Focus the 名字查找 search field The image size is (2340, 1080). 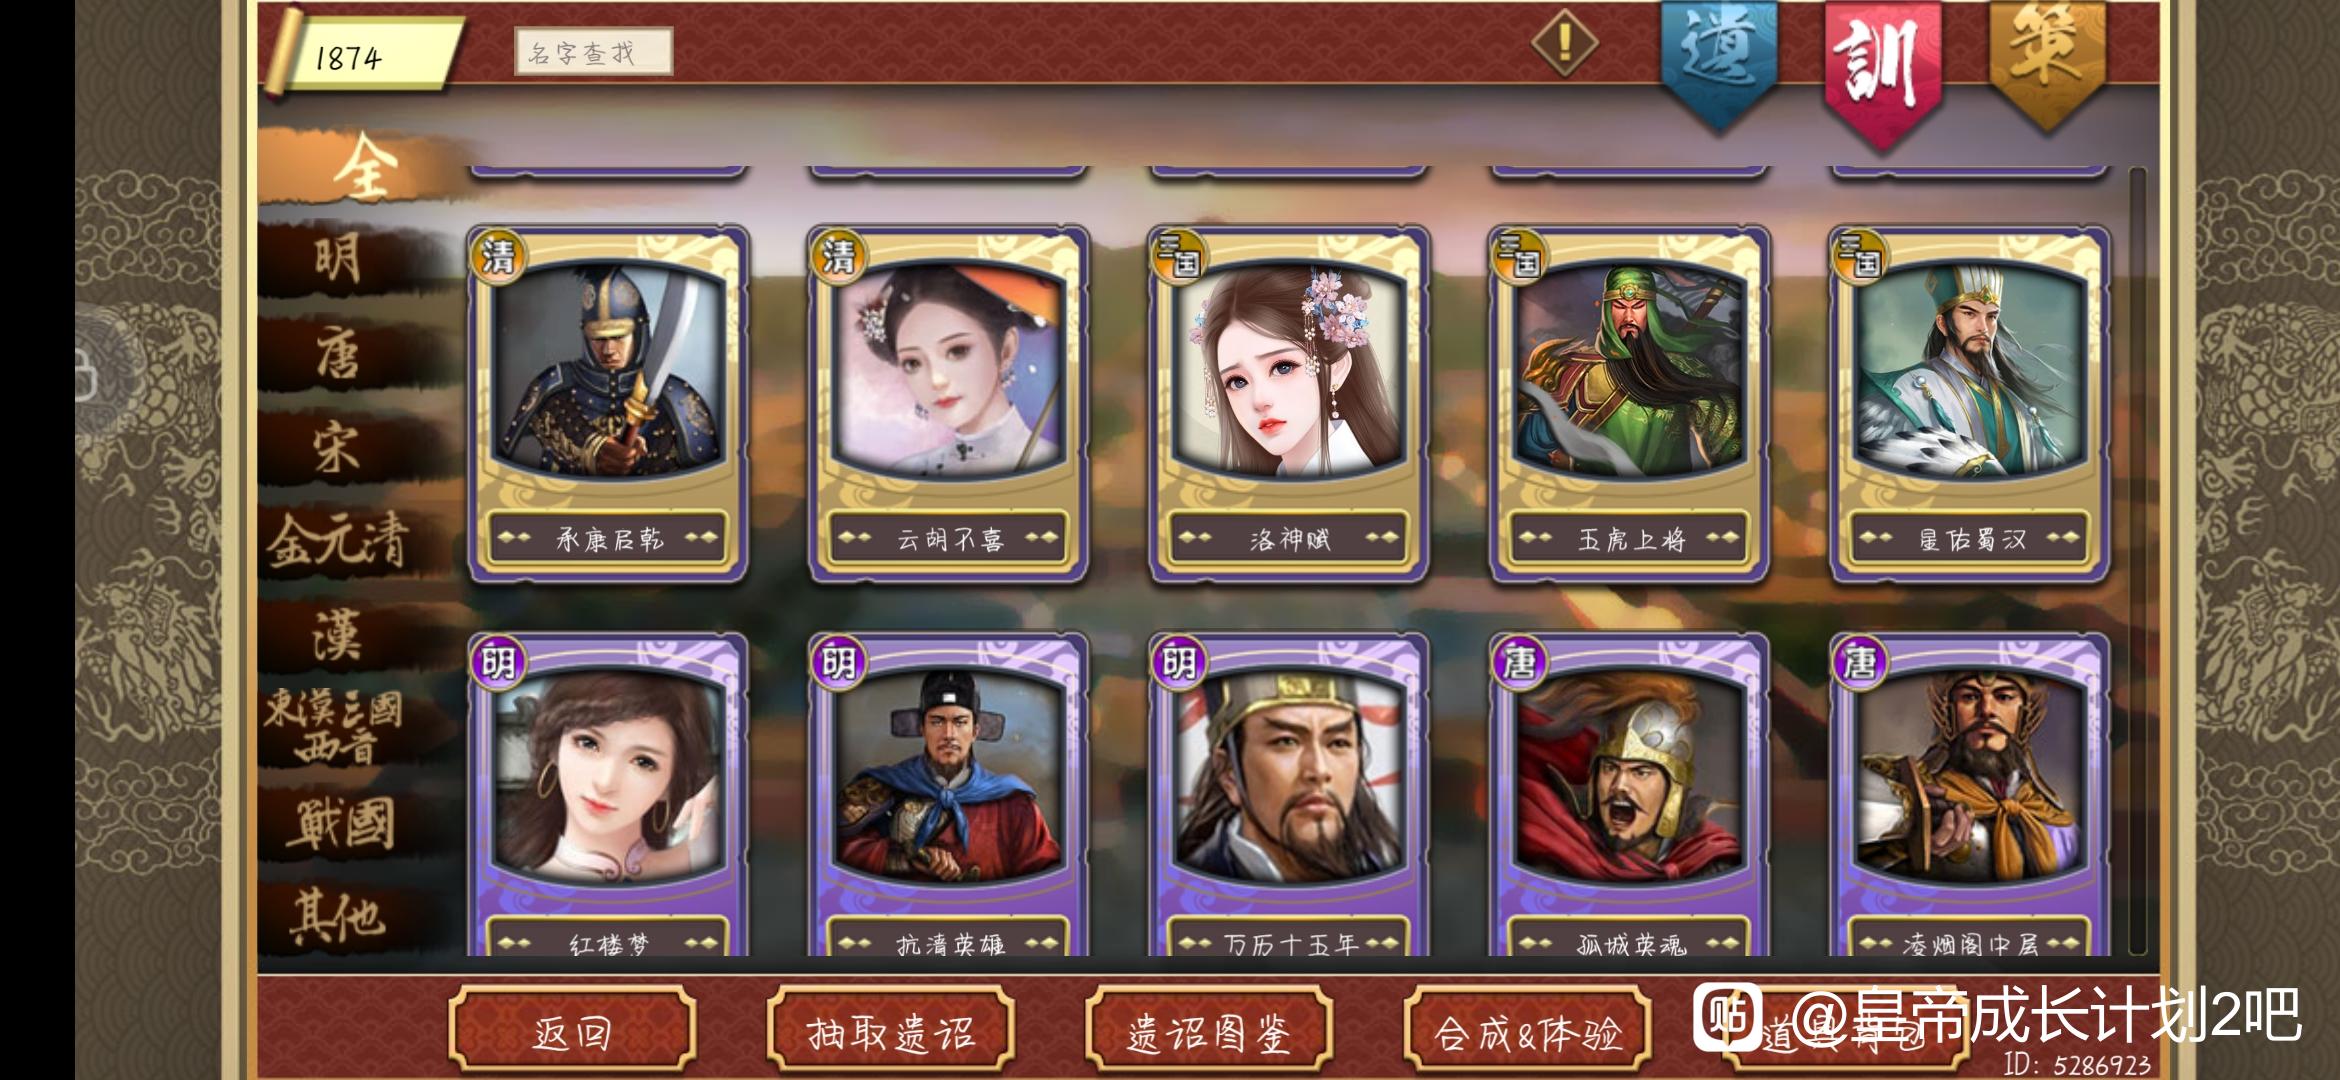pos(593,52)
